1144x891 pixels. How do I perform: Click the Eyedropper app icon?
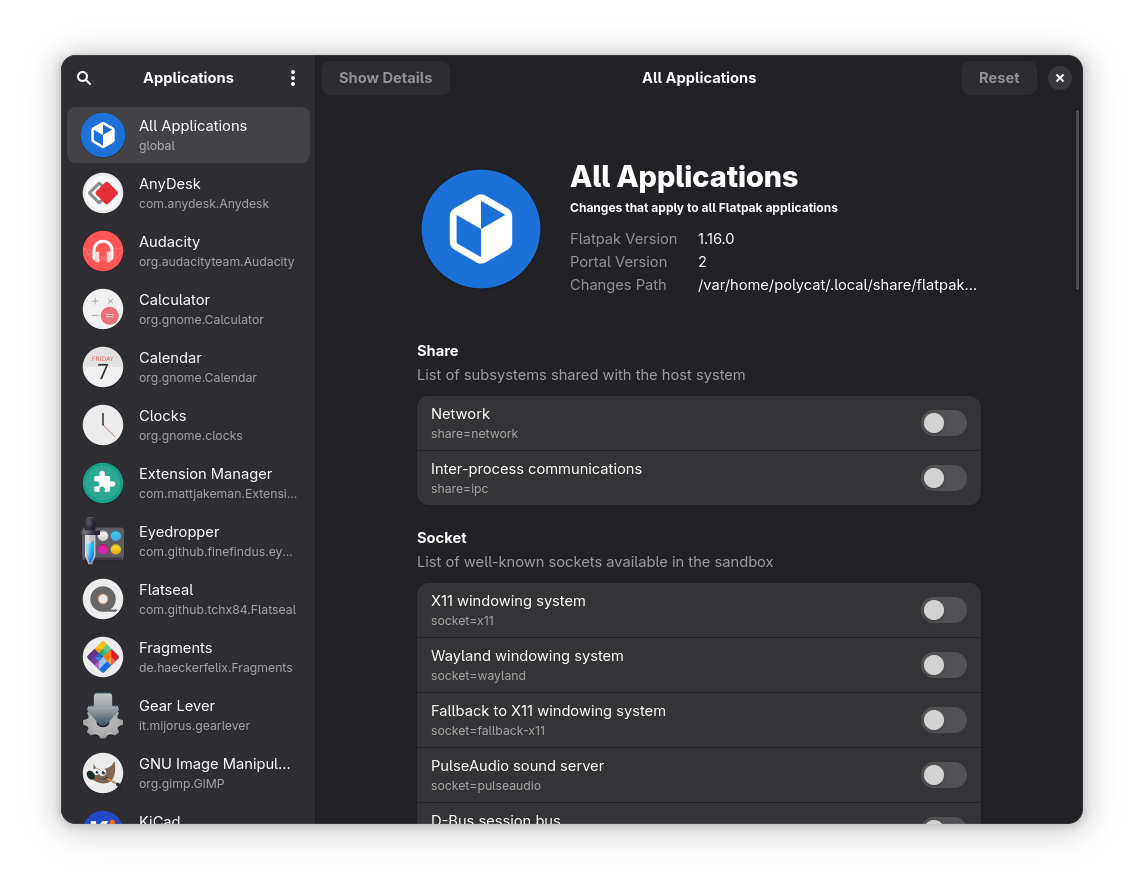point(103,541)
